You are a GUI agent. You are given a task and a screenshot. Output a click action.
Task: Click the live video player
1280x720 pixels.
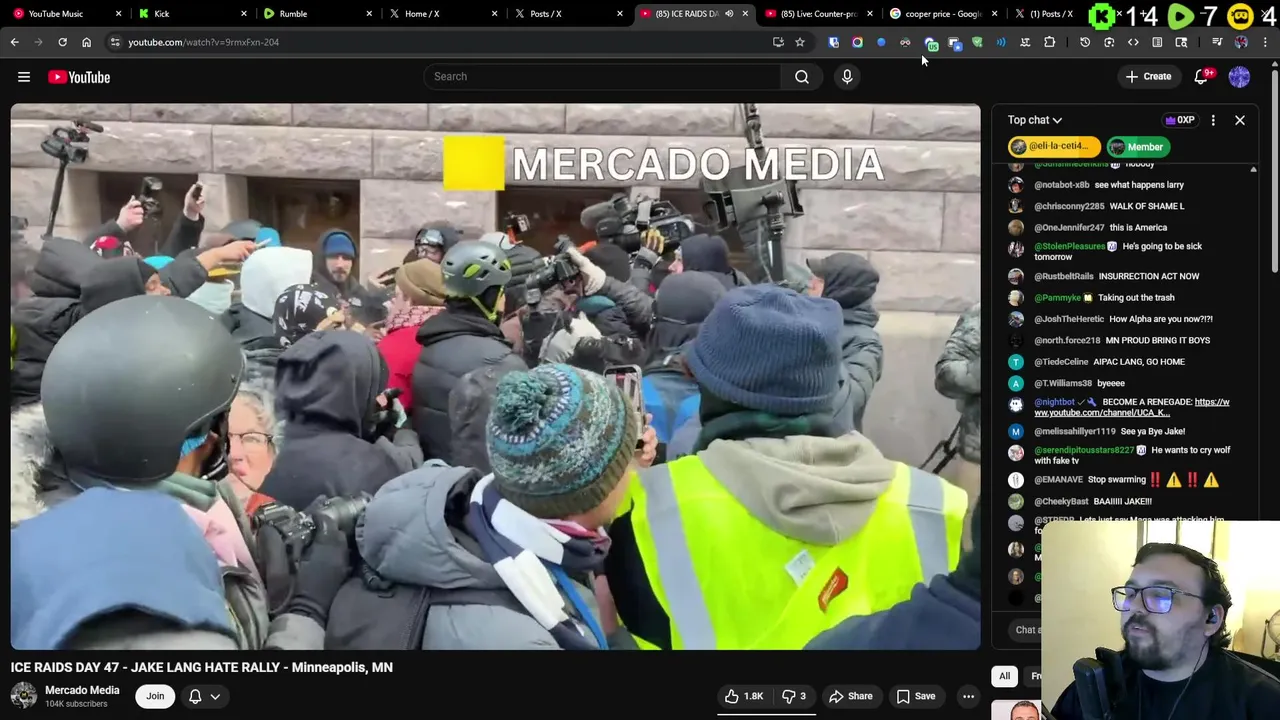click(x=495, y=377)
